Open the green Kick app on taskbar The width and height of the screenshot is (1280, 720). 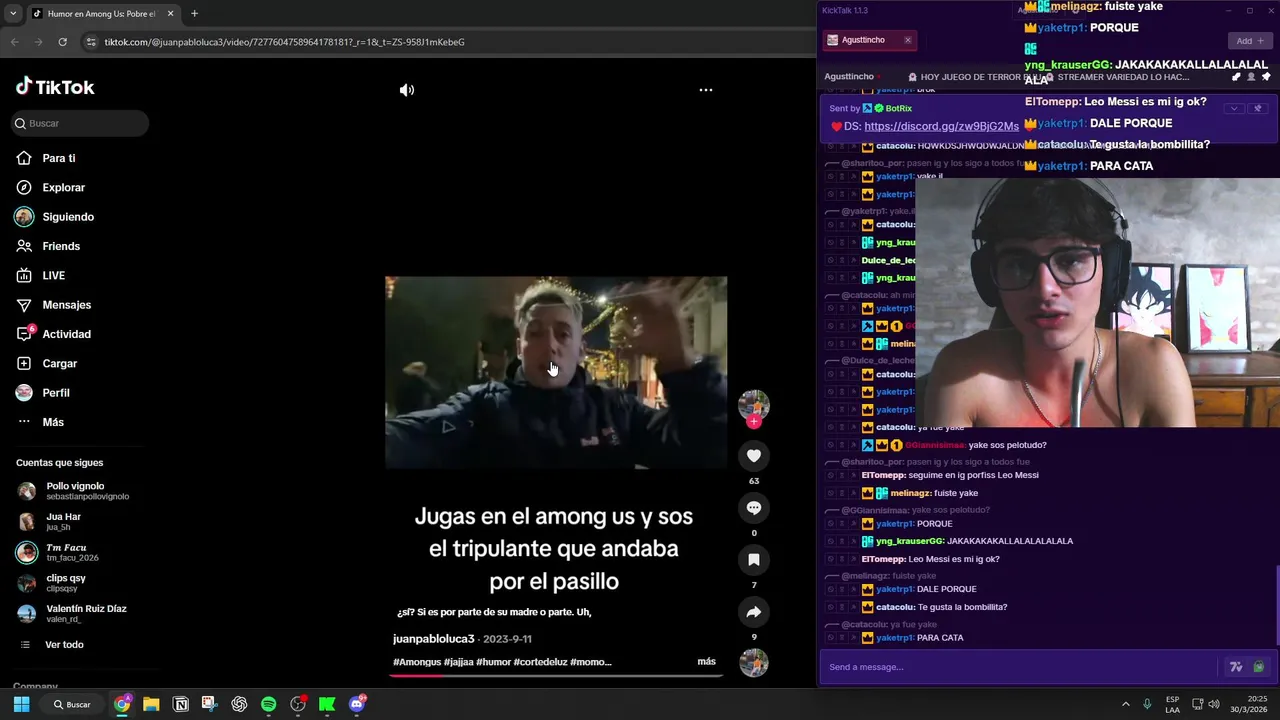pos(327,704)
